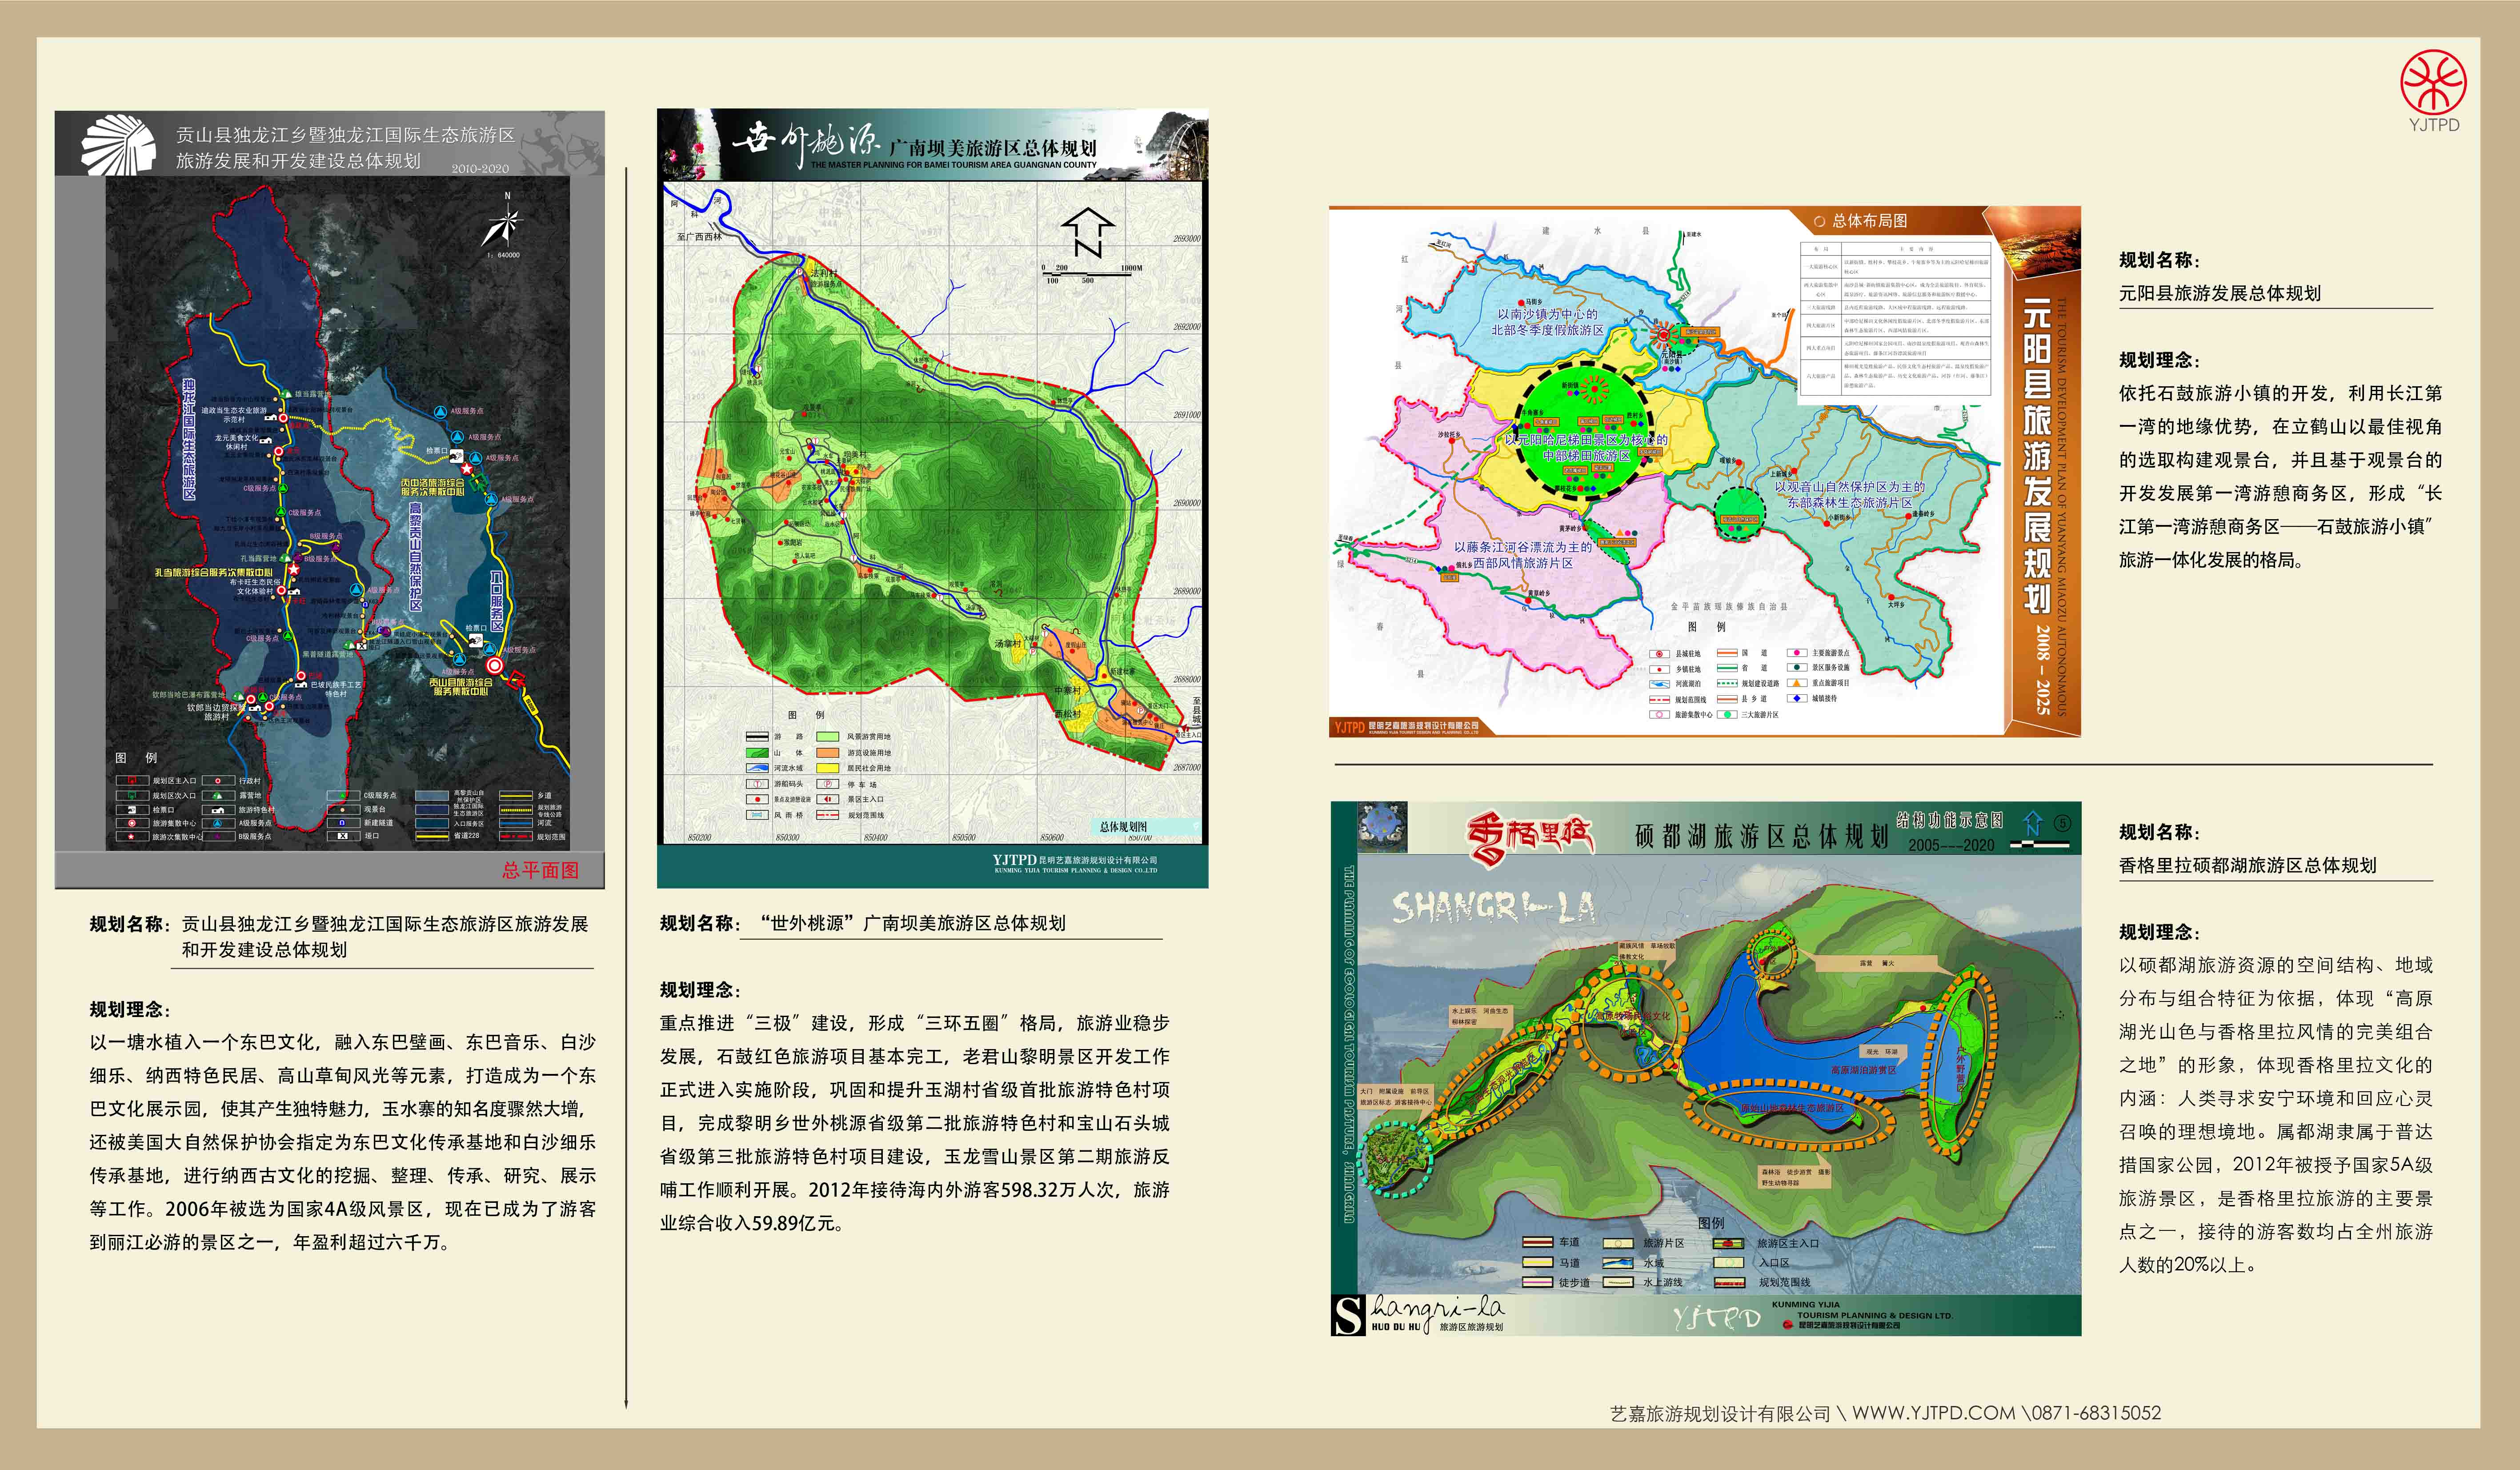Viewport: 2520px width, 1470px height.
Task: Click the 总体布局图 heading on Yuanyang map
Action: tap(1869, 220)
